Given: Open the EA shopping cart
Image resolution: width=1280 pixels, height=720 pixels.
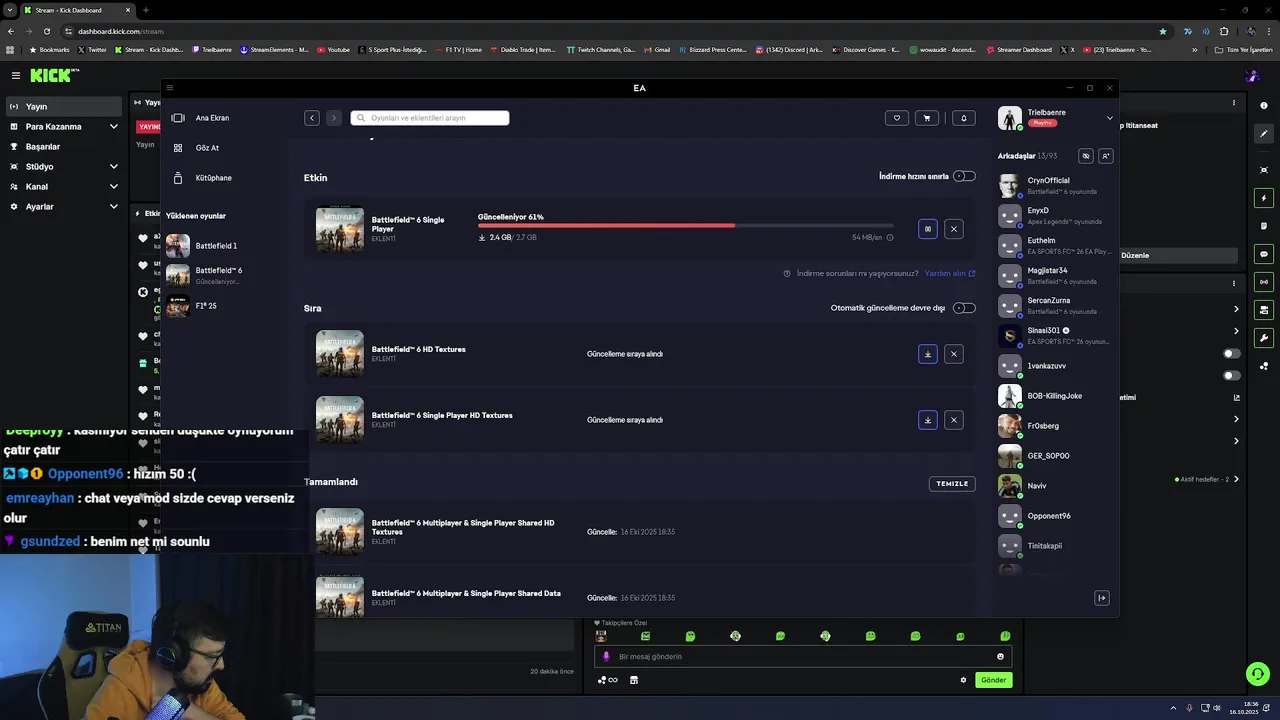Looking at the screenshot, I should pyautogui.click(x=927, y=118).
